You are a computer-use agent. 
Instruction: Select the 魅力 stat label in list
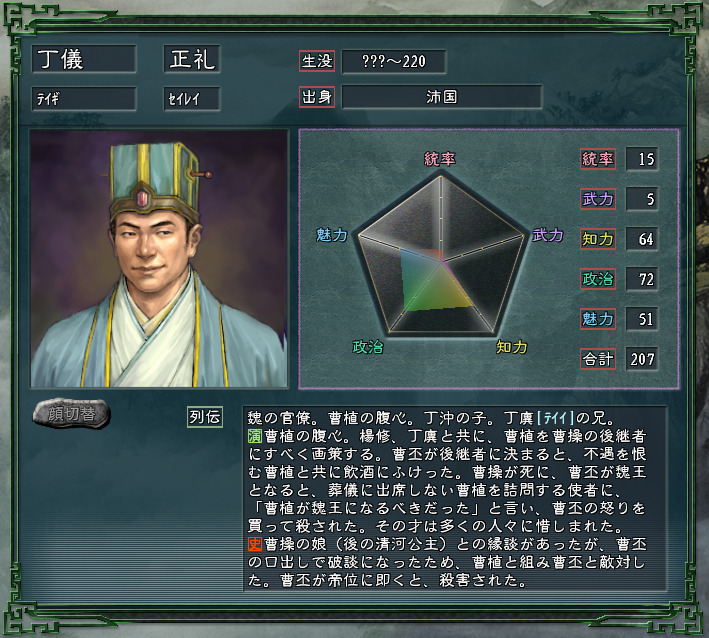(598, 319)
